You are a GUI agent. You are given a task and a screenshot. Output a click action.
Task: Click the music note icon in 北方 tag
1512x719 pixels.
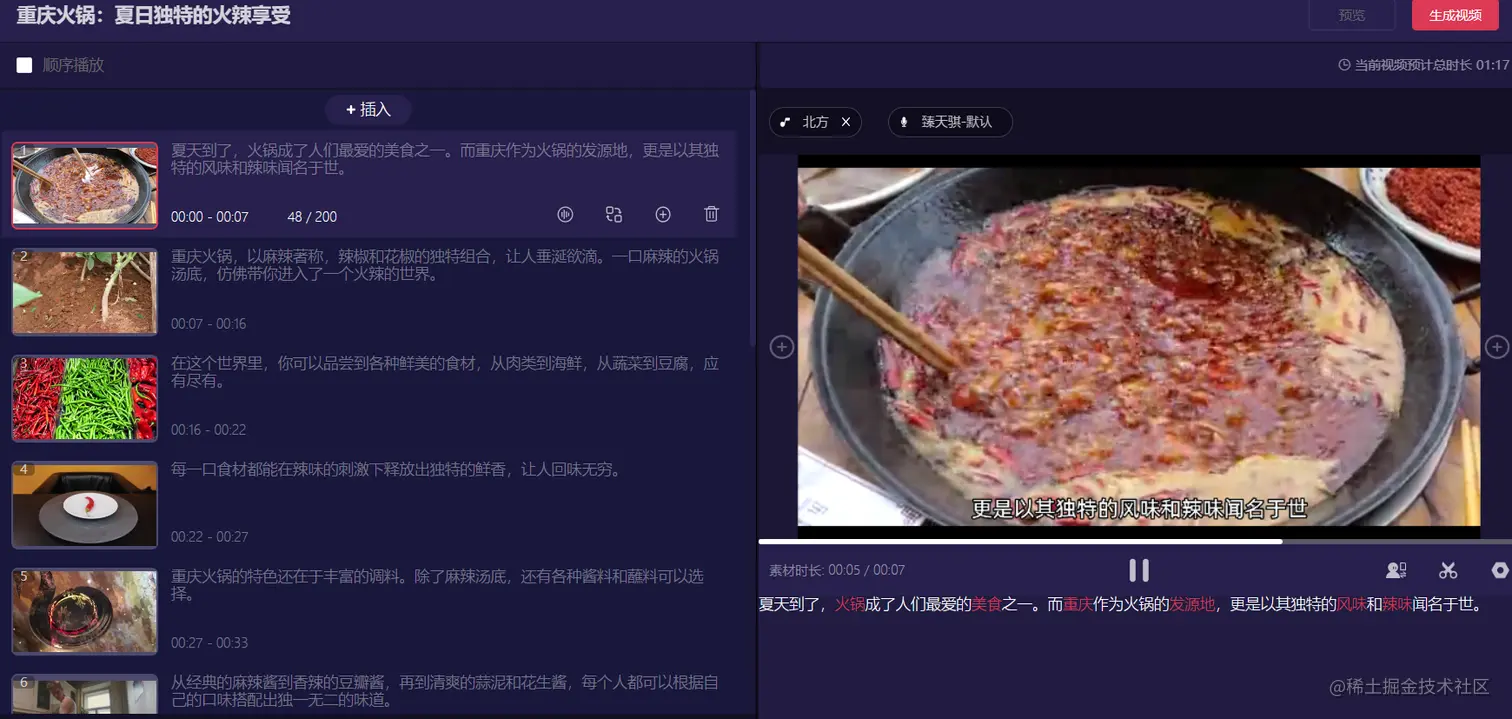pyautogui.click(x=786, y=122)
